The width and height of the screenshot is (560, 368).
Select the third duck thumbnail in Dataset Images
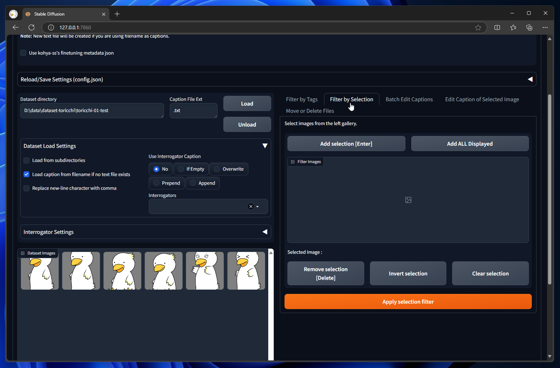tap(122, 270)
